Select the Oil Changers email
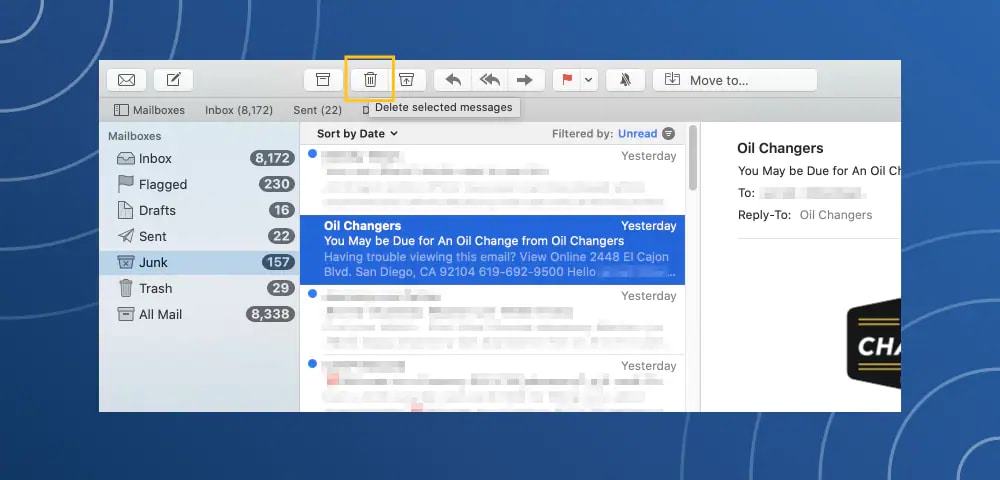The height and width of the screenshot is (480, 1000). pyautogui.click(x=492, y=250)
